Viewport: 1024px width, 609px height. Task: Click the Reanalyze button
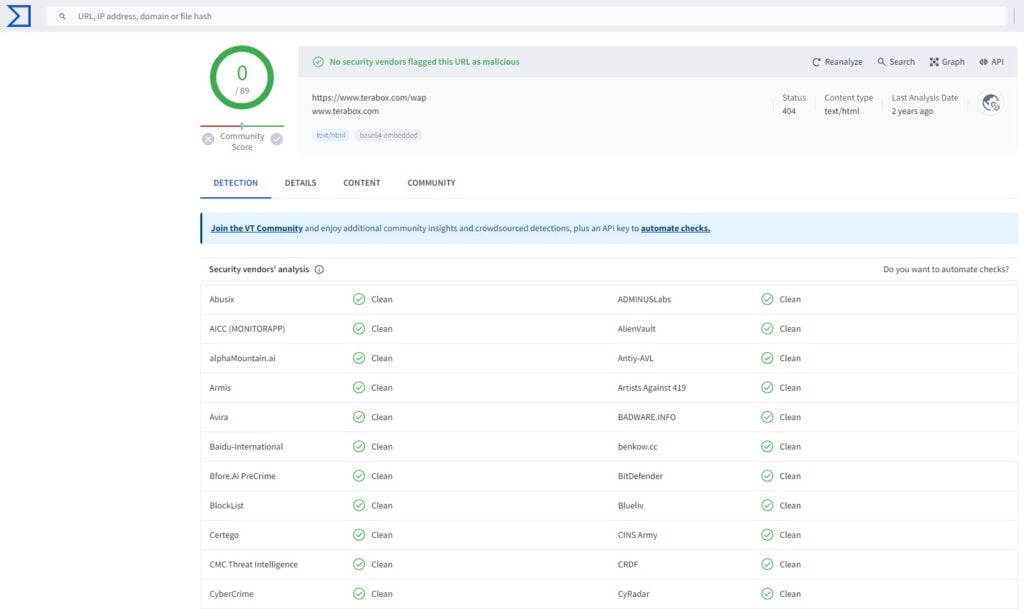(837, 62)
